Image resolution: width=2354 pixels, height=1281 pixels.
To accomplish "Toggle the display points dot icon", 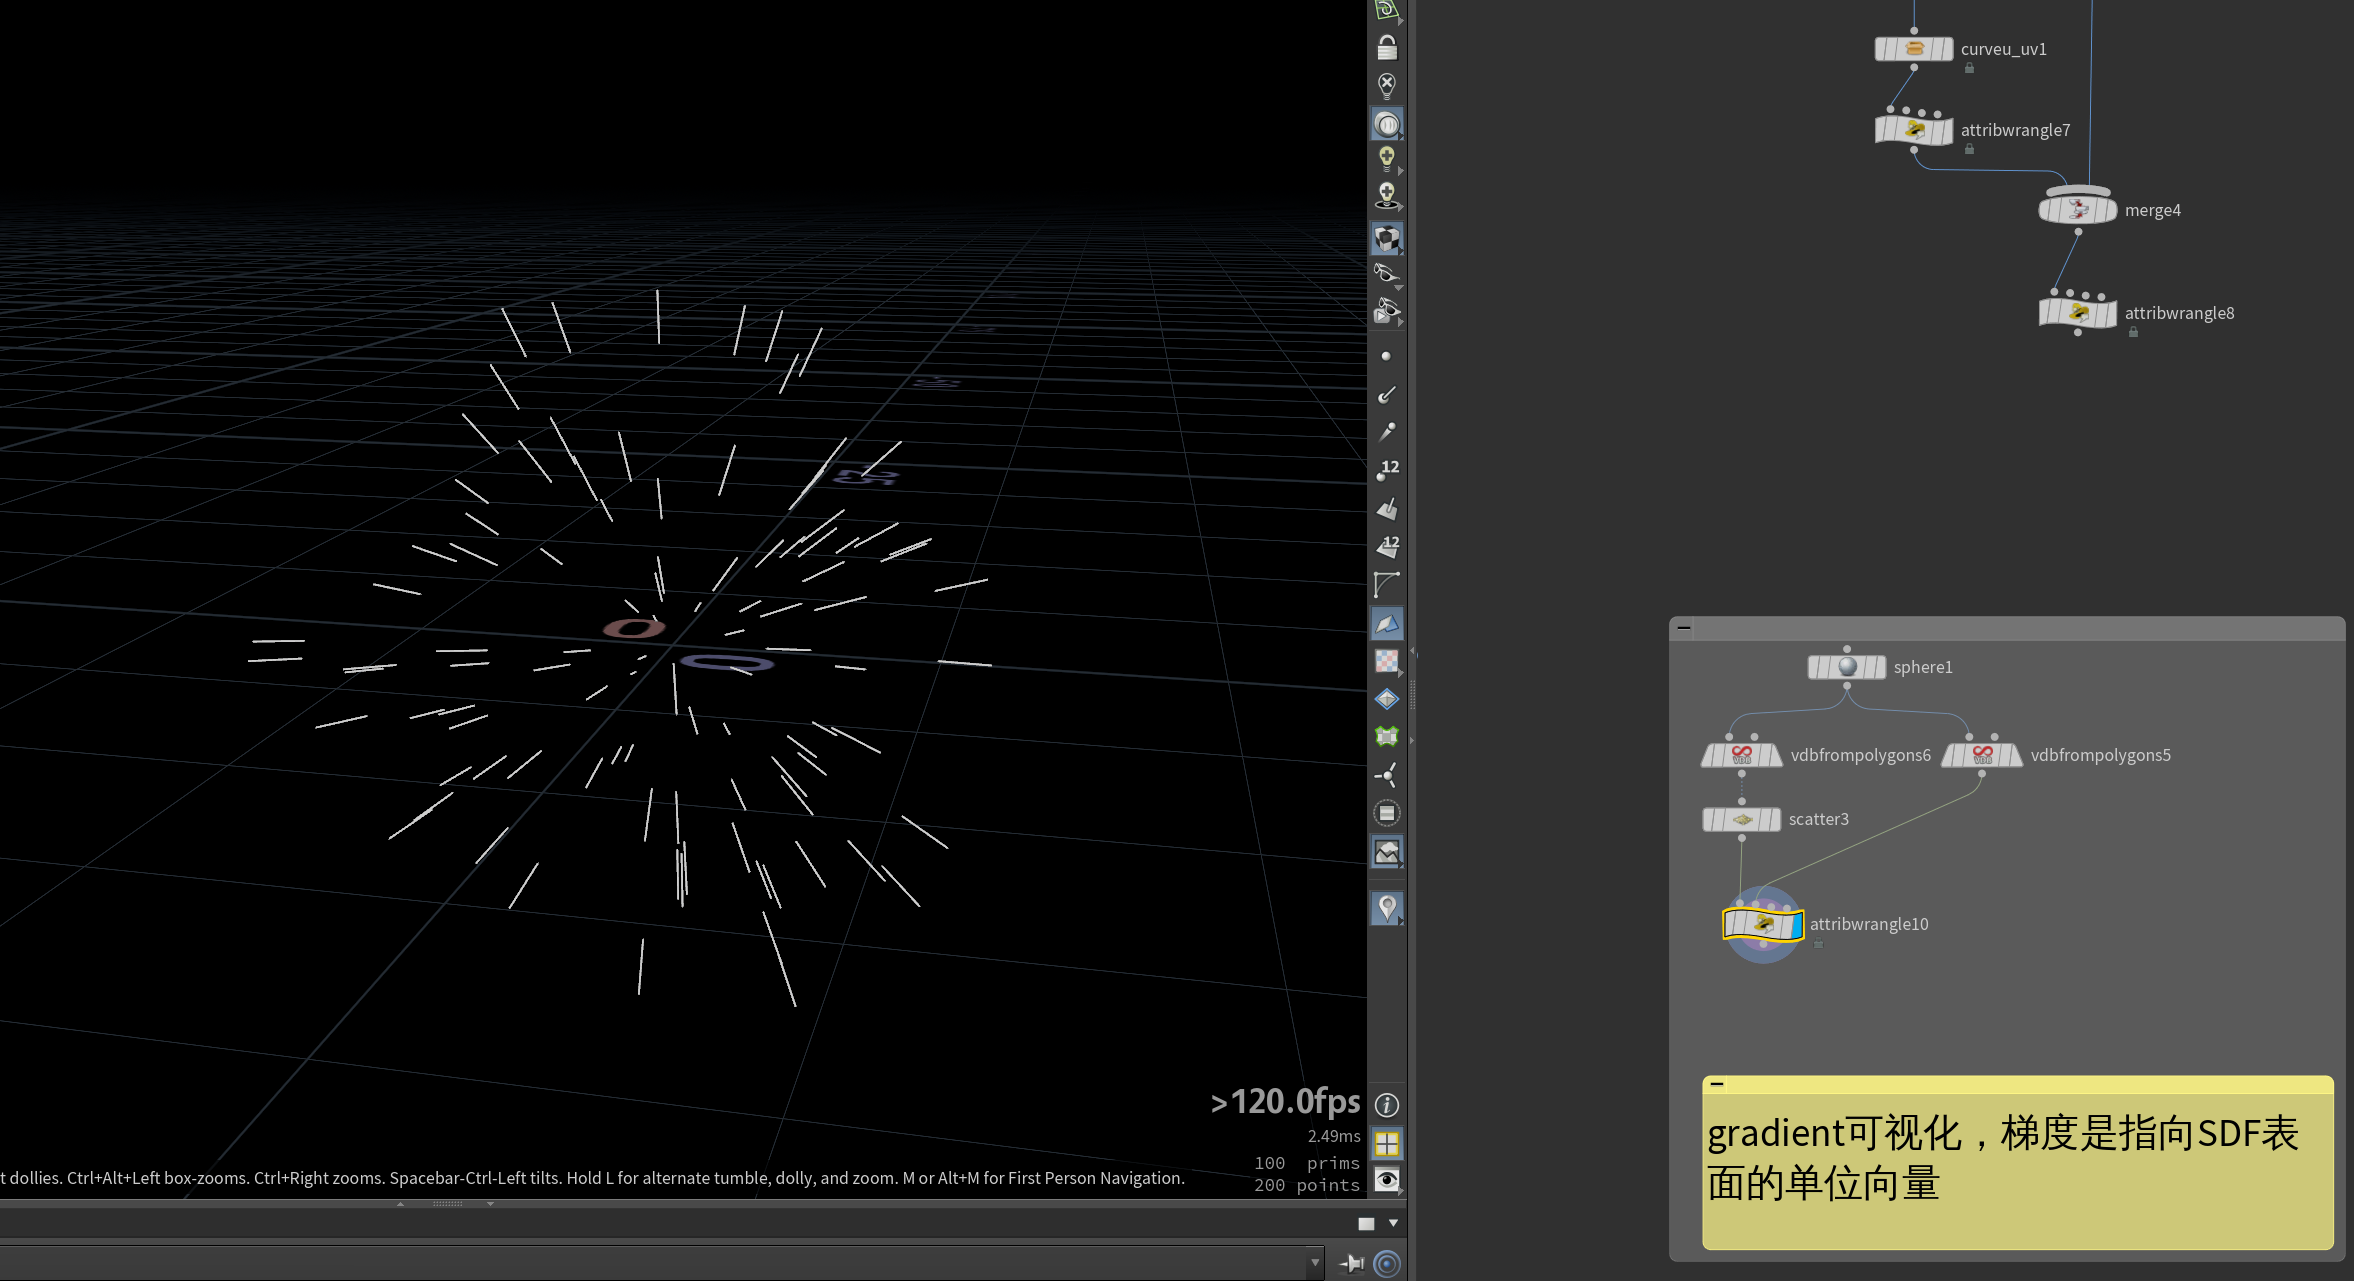I will [x=1386, y=356].
